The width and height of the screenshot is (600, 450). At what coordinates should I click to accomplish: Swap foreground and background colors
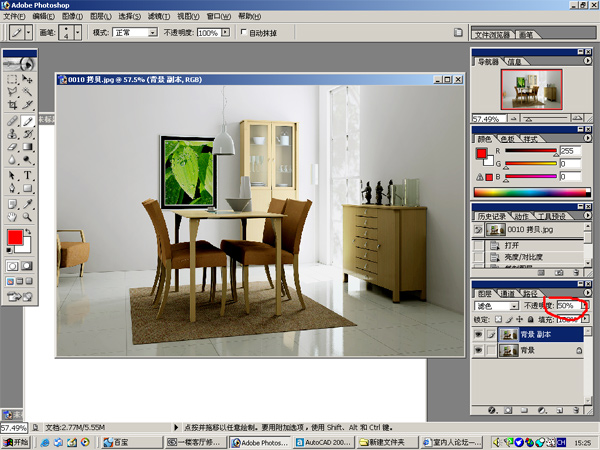pyautogui.click(x=28, y=232)
